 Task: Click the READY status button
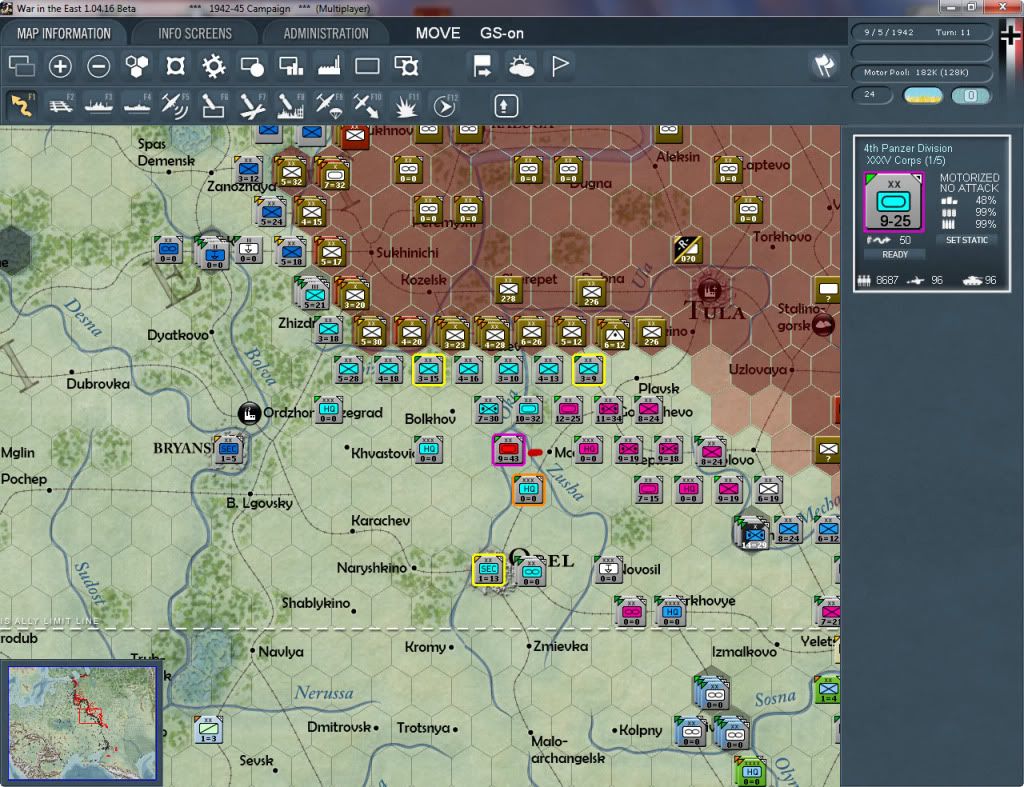pos(895,255)
